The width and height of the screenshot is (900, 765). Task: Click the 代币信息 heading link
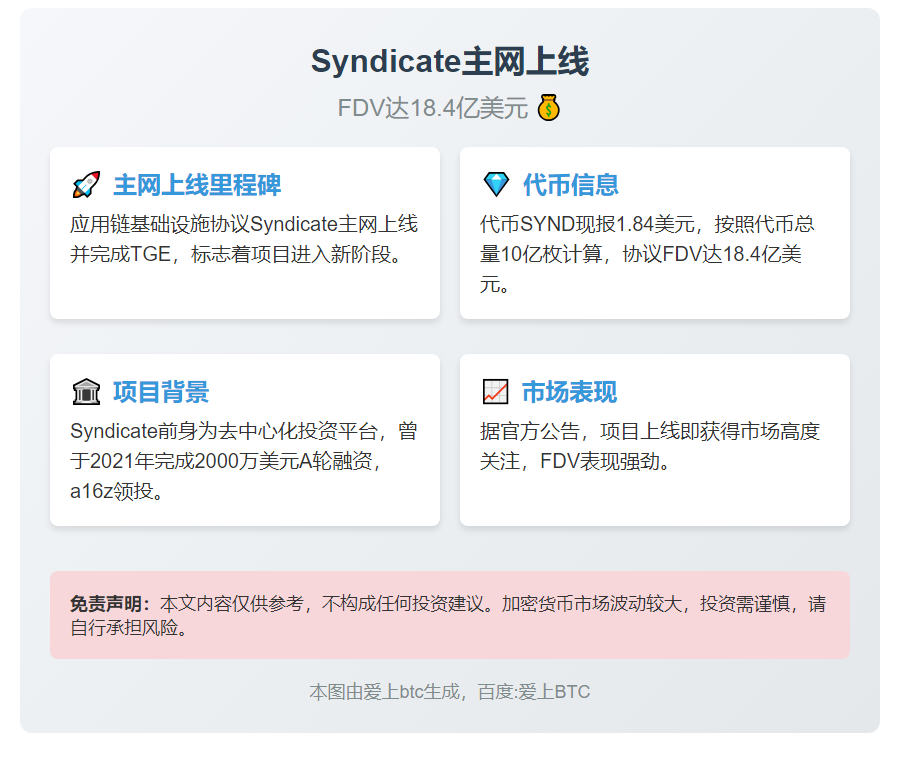pyautogui.click(x=570, y=185)
